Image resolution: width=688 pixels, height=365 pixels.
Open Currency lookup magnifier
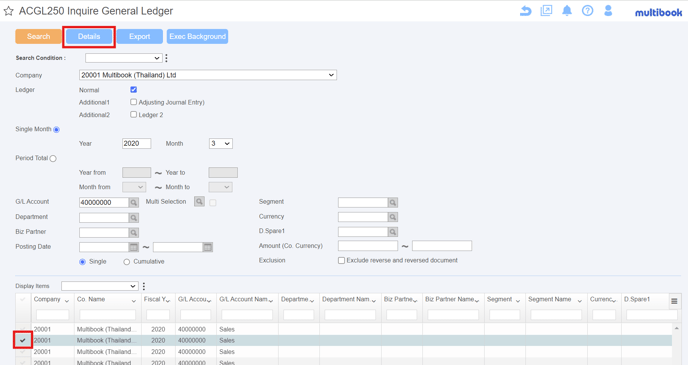(393, 217)
